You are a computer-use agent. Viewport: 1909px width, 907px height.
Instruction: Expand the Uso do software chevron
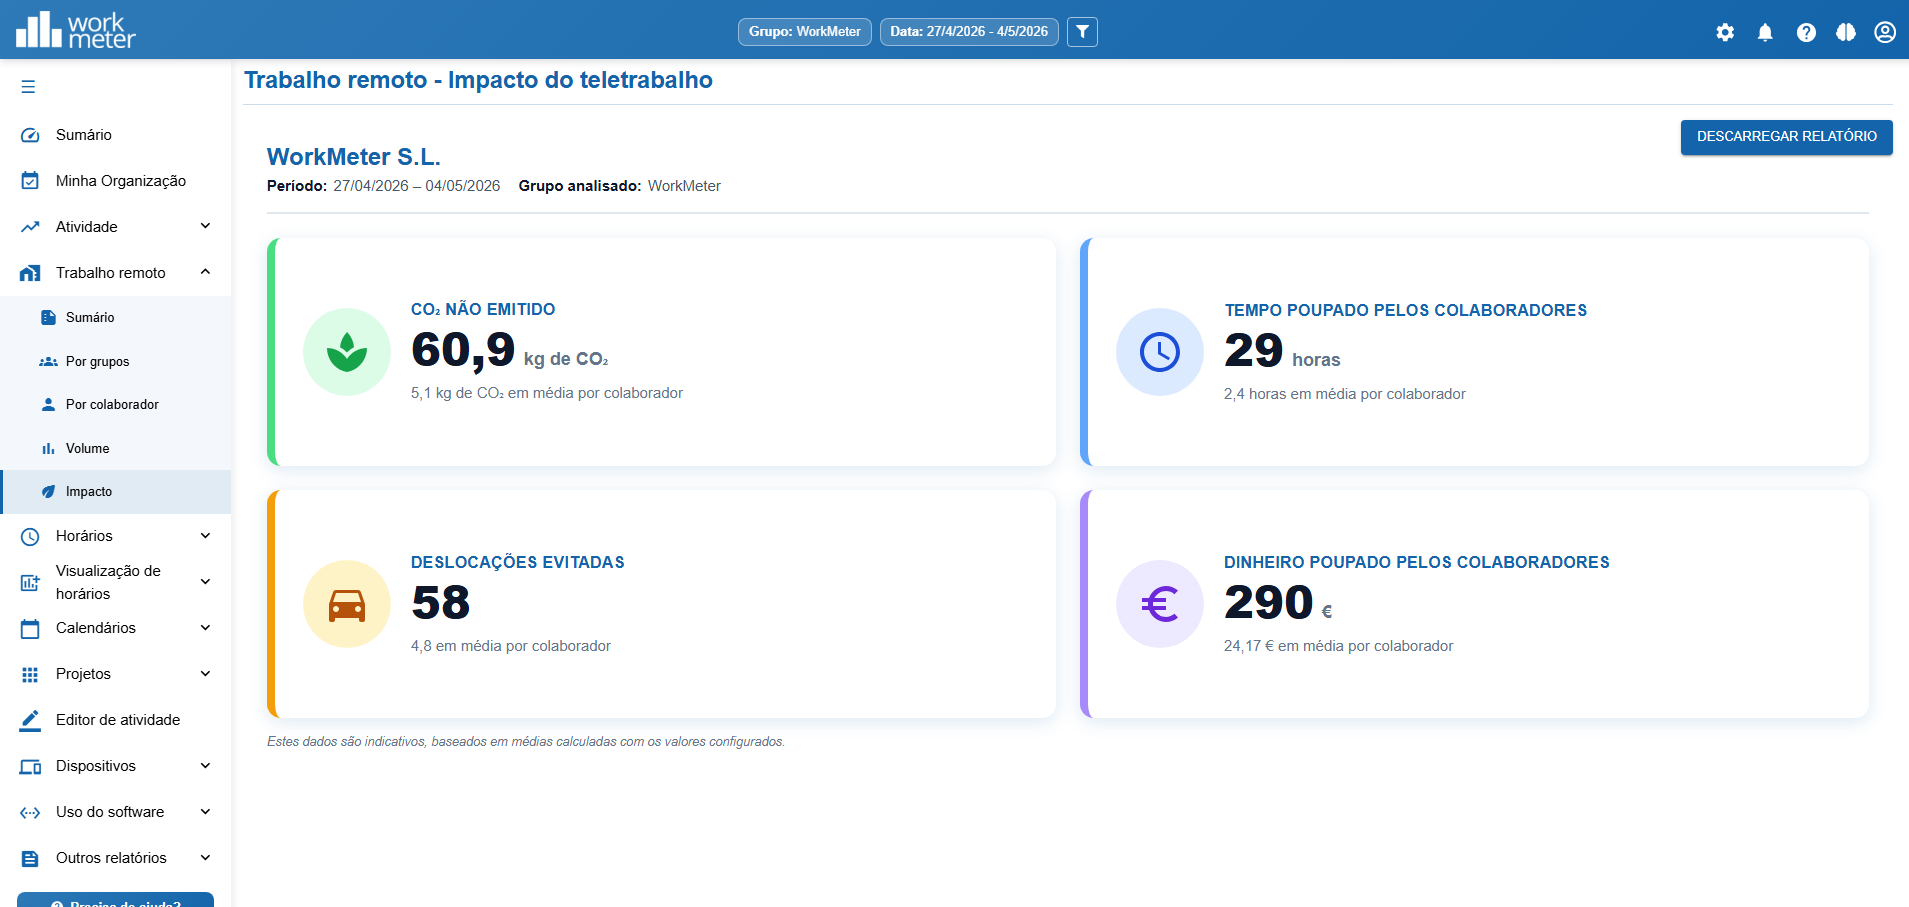click(x=205, y=812)
